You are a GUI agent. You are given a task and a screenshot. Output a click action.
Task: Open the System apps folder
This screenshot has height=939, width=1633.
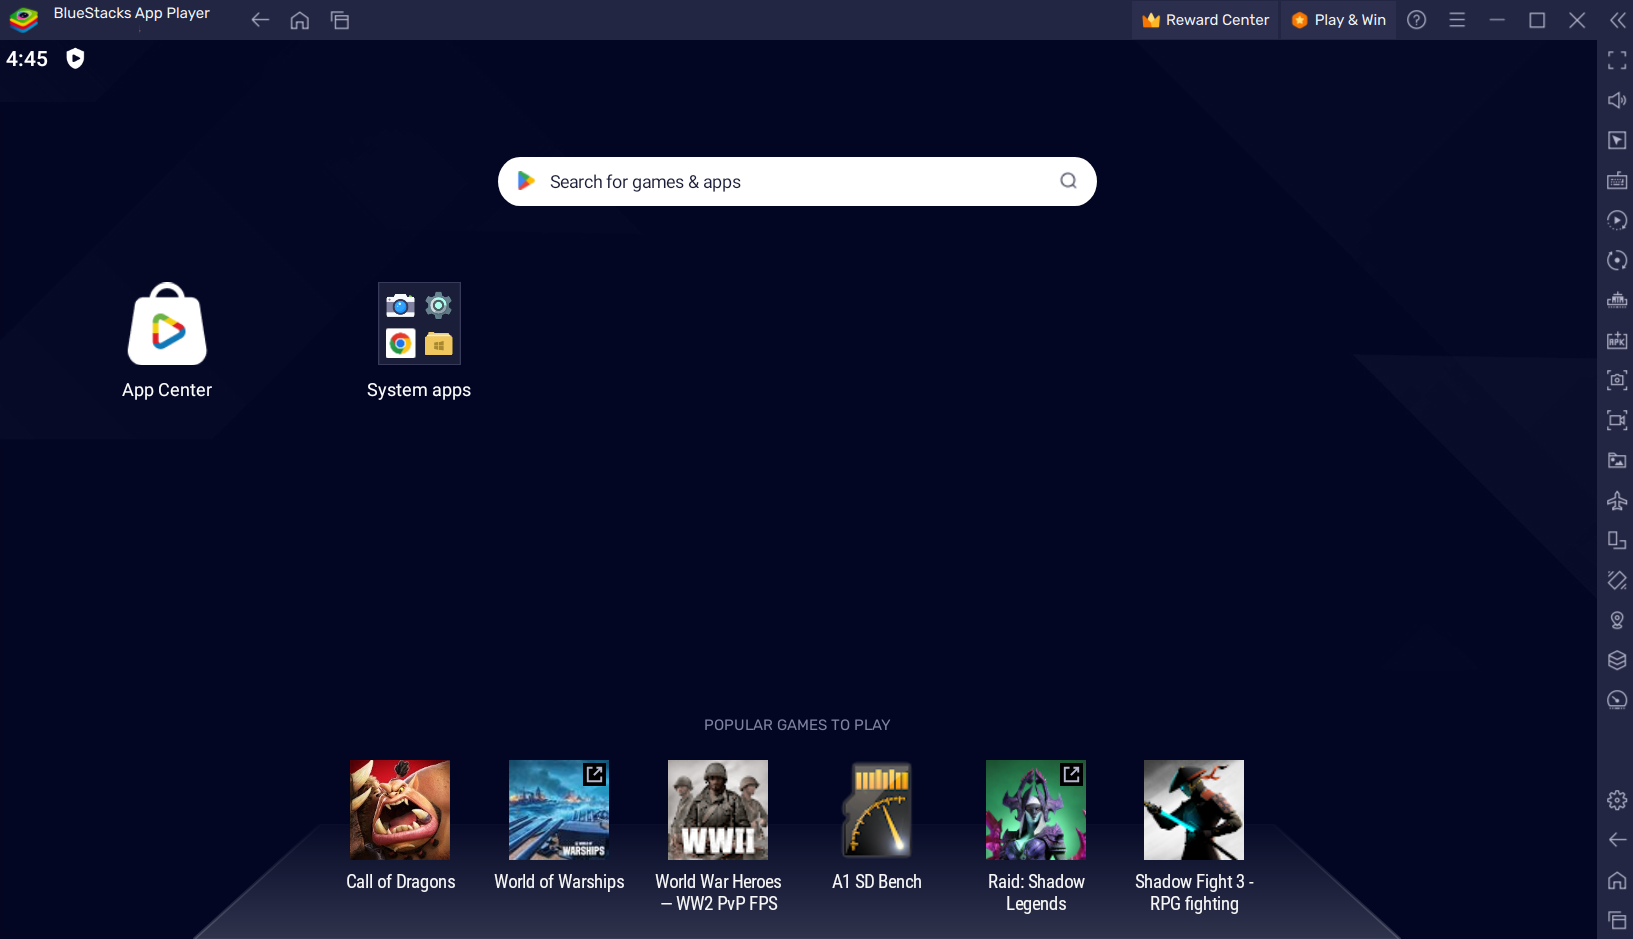pos(419,324)
